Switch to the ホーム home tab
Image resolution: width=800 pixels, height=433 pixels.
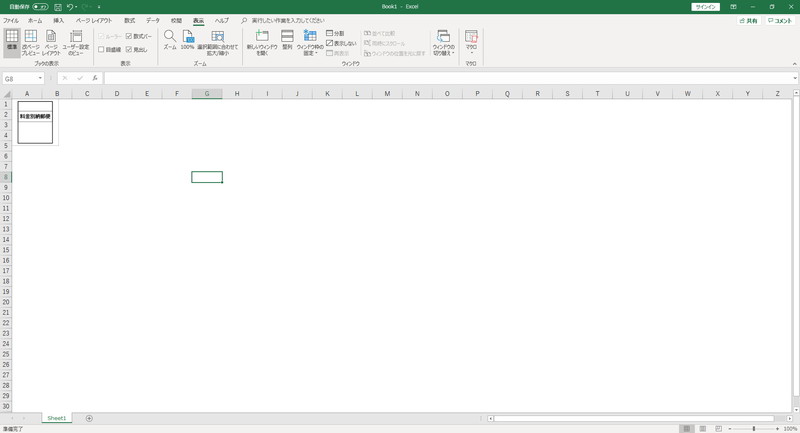pyautogui.click(x=35, y=20)
